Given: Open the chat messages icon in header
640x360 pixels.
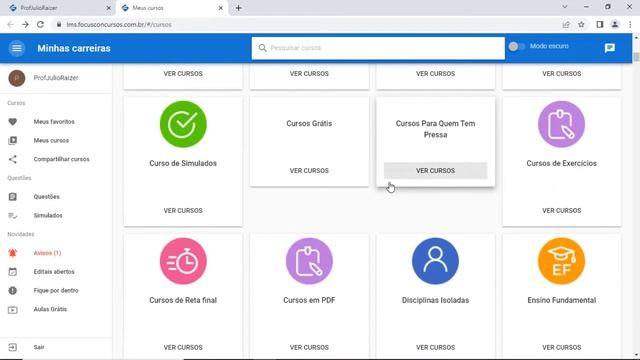Looking at the screenshot, I should coord(610,48).
